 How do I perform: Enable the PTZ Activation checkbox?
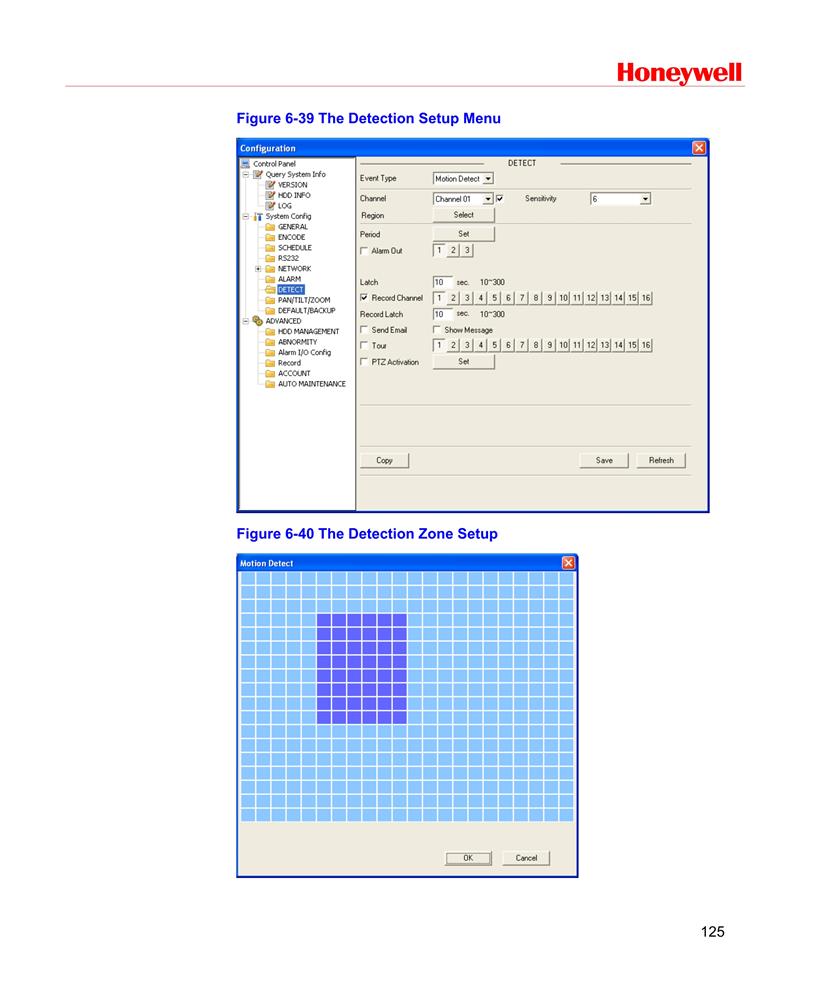(364, 362)
